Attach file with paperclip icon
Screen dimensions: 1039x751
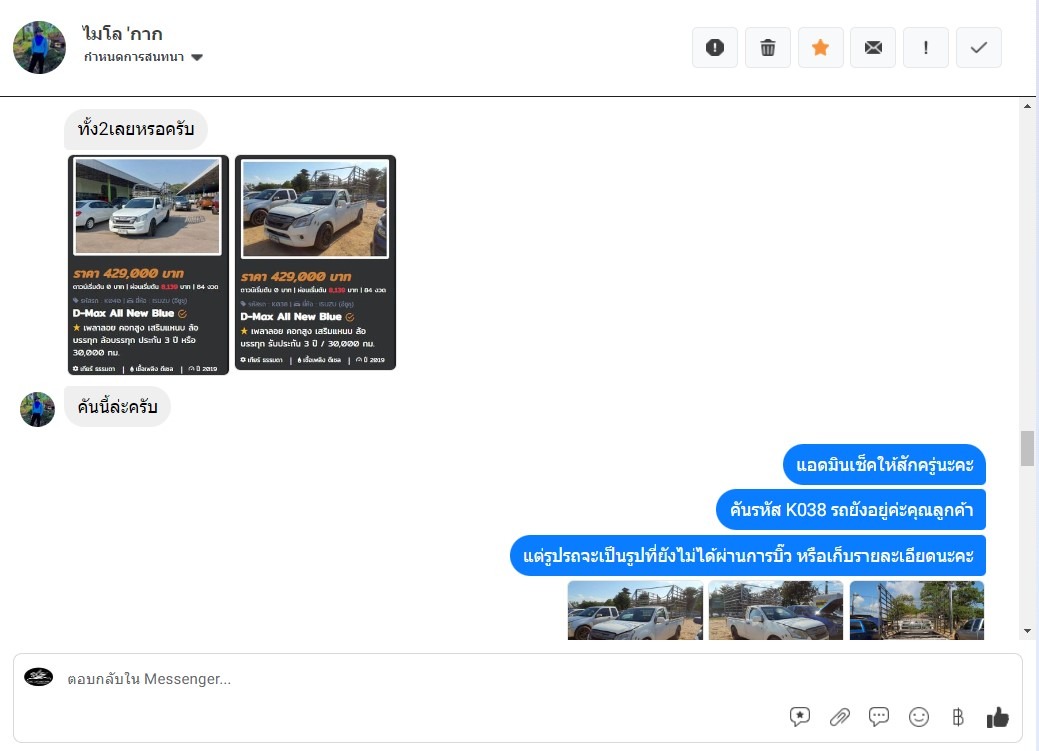click(840, 717)
